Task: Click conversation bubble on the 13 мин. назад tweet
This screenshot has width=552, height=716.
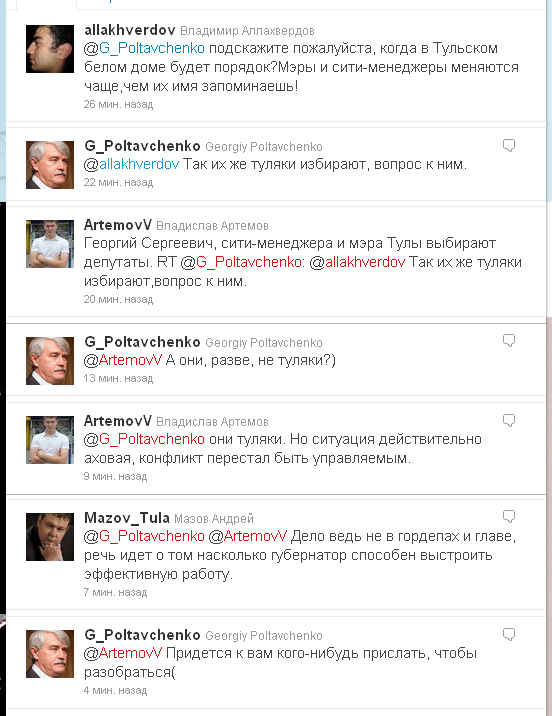Action: click(x=509, y=341)
